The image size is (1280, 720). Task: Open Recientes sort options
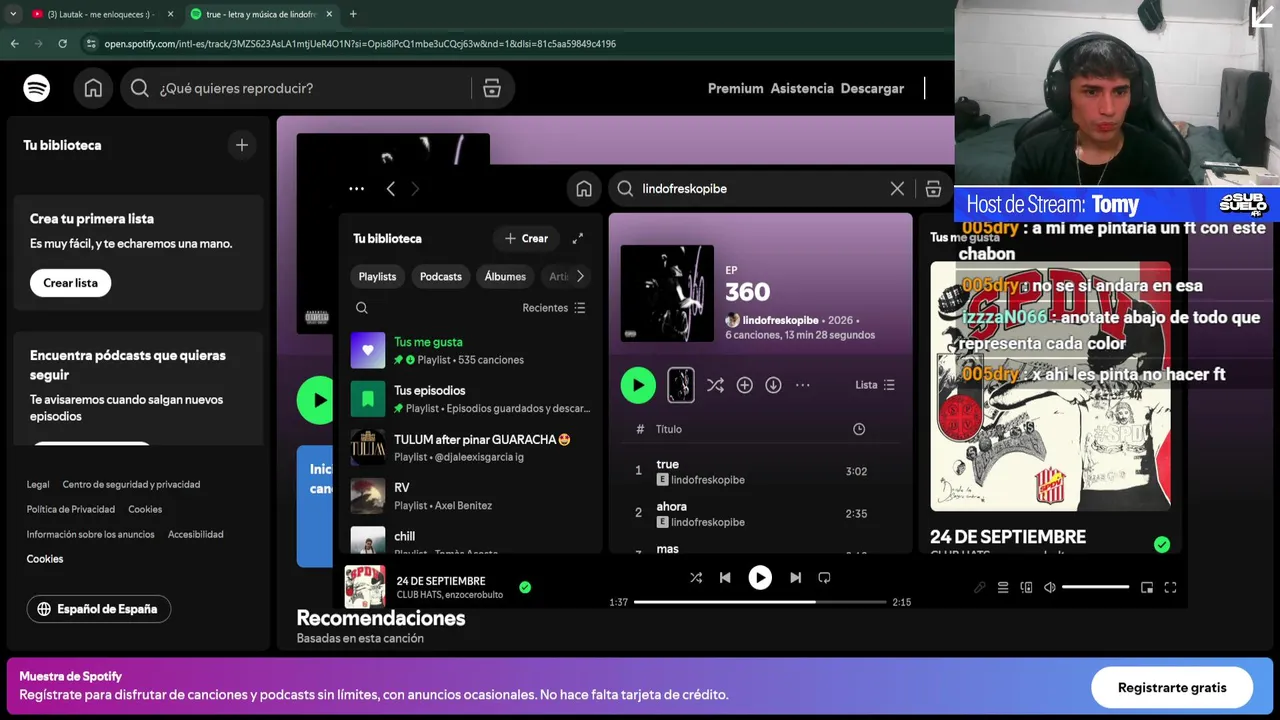click(554, 308)
